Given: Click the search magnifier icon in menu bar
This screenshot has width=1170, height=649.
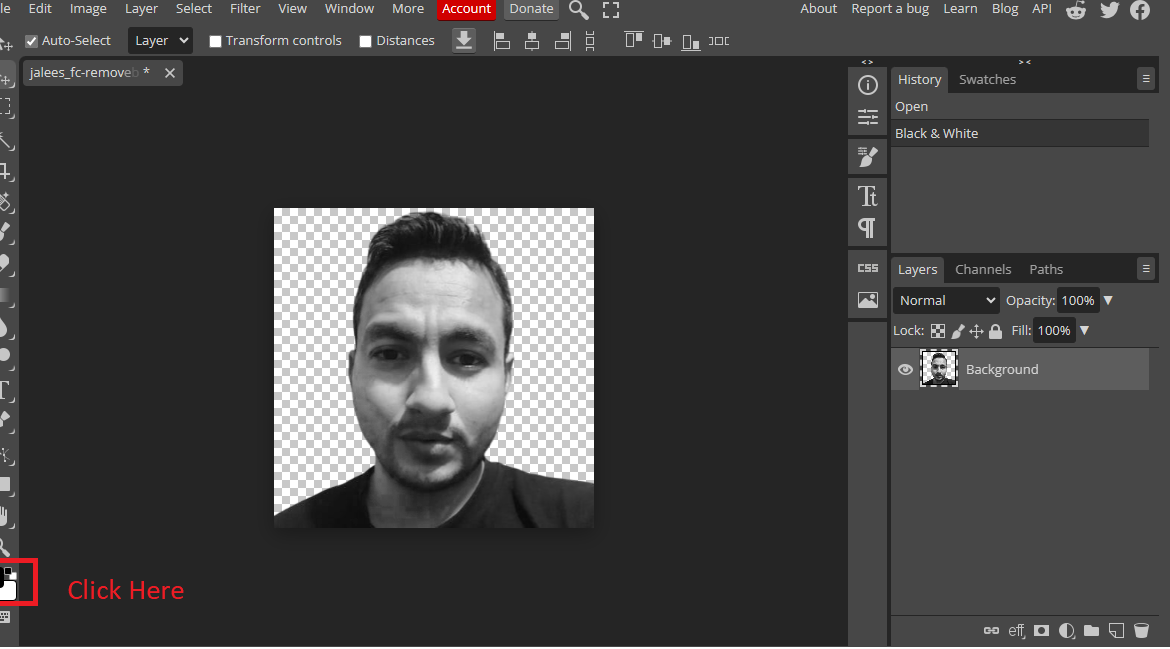Looking at the screenshot, I should coord(578,10).
